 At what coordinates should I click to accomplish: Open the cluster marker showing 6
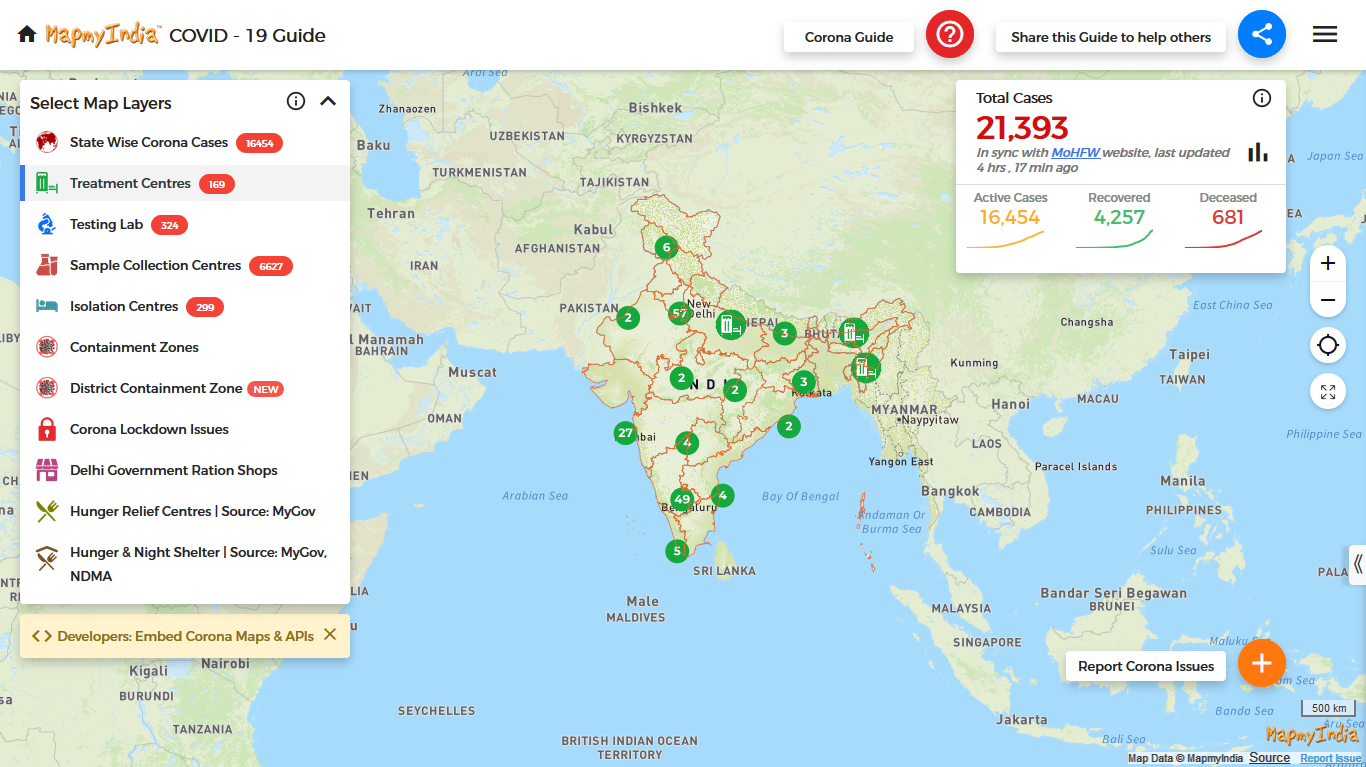[666, 247]
